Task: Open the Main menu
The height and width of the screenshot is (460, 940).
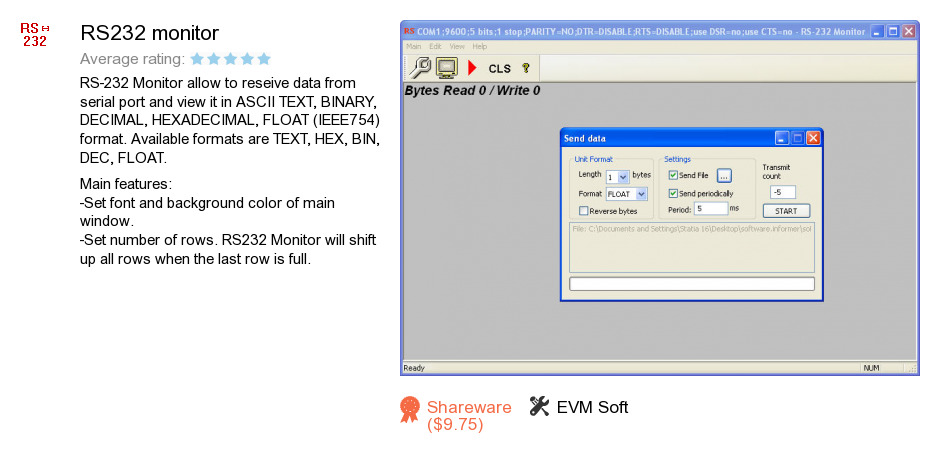Action: pos(414,46)
